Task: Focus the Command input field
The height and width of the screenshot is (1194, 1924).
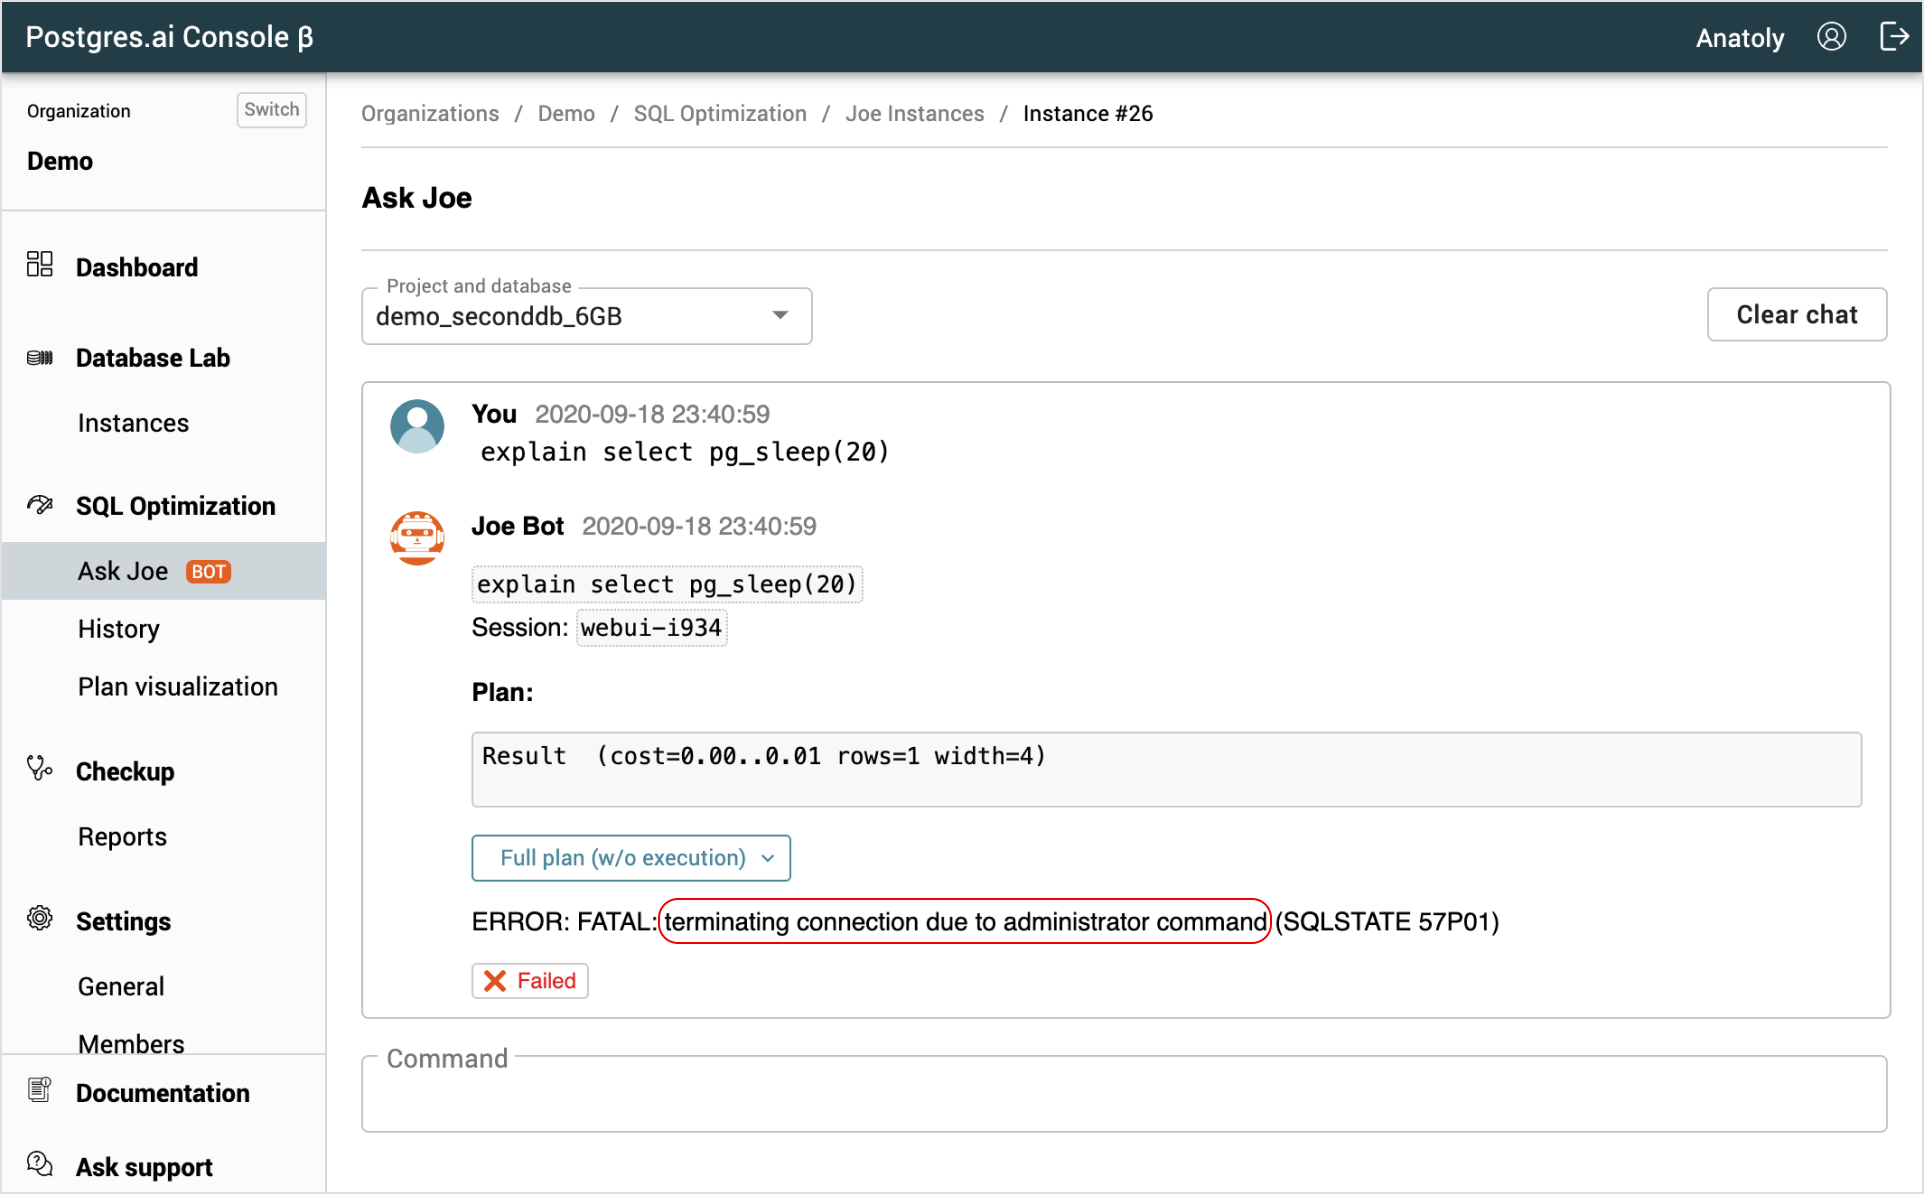Action: click(x=1124, y=1094)
